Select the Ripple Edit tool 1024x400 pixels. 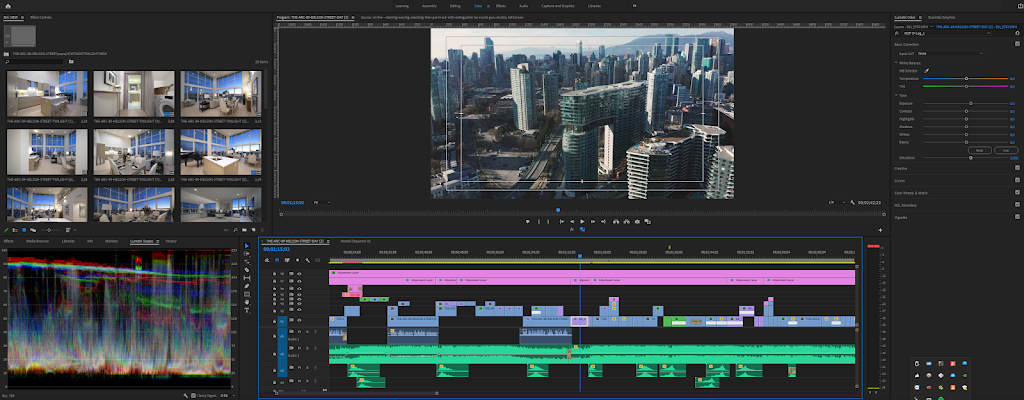247,261
